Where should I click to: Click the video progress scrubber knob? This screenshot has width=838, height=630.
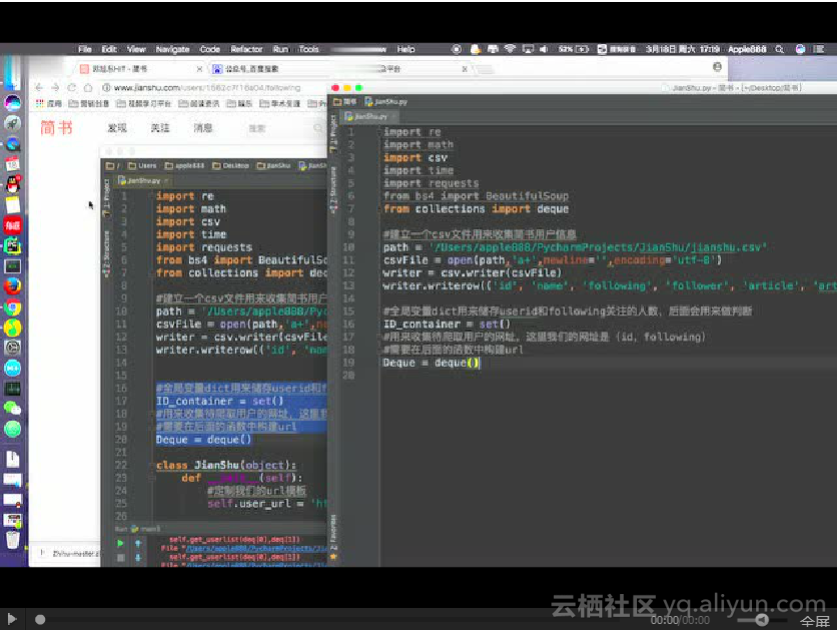click(40, 619)
